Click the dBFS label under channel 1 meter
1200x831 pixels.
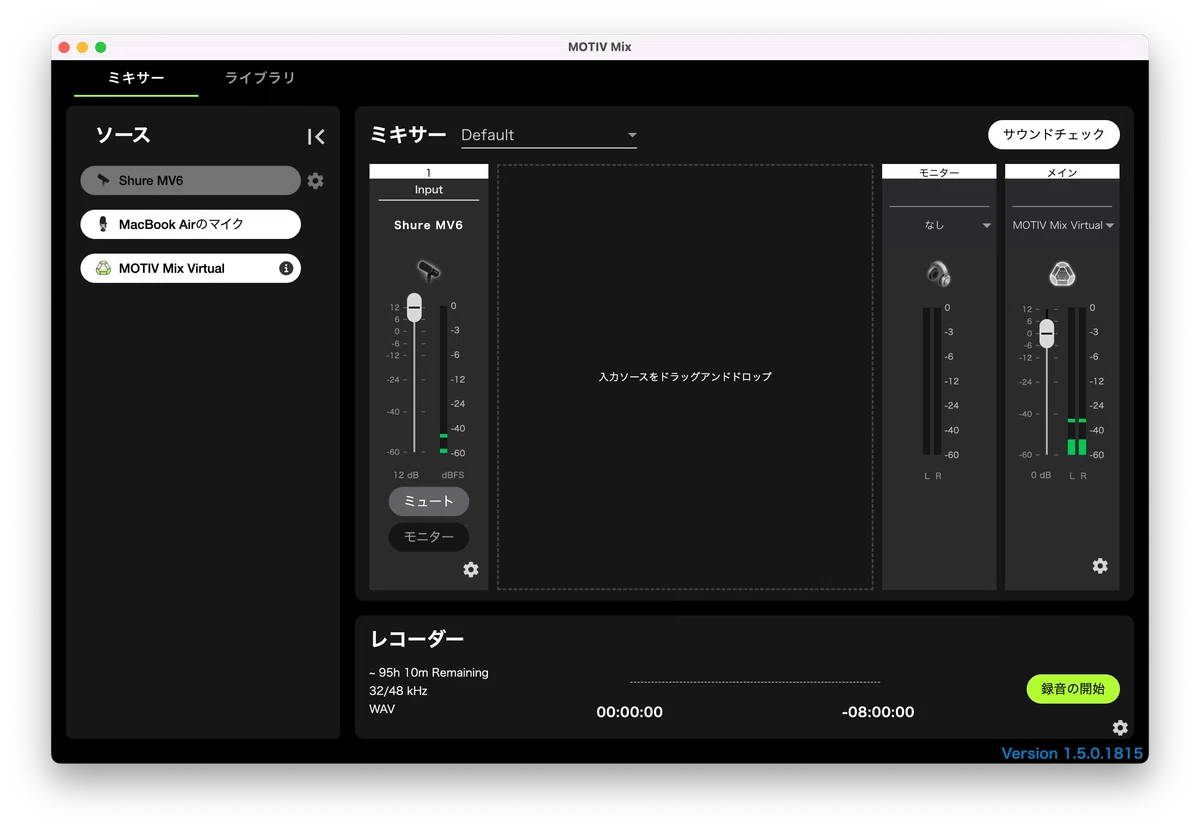[453, 475]
